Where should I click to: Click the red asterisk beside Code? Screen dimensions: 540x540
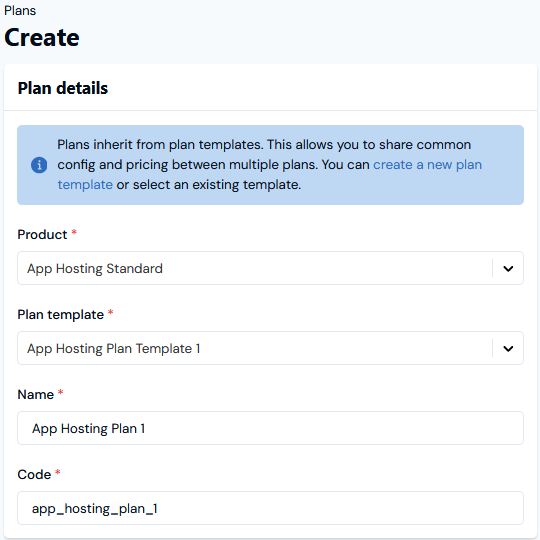pos(58,472)
